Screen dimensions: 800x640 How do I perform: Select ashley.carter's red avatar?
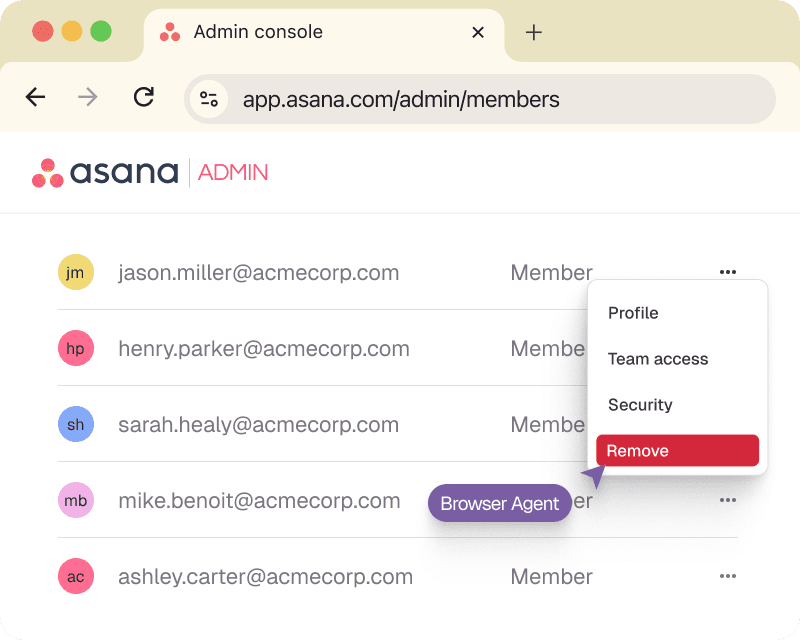[x=76, y=576]
